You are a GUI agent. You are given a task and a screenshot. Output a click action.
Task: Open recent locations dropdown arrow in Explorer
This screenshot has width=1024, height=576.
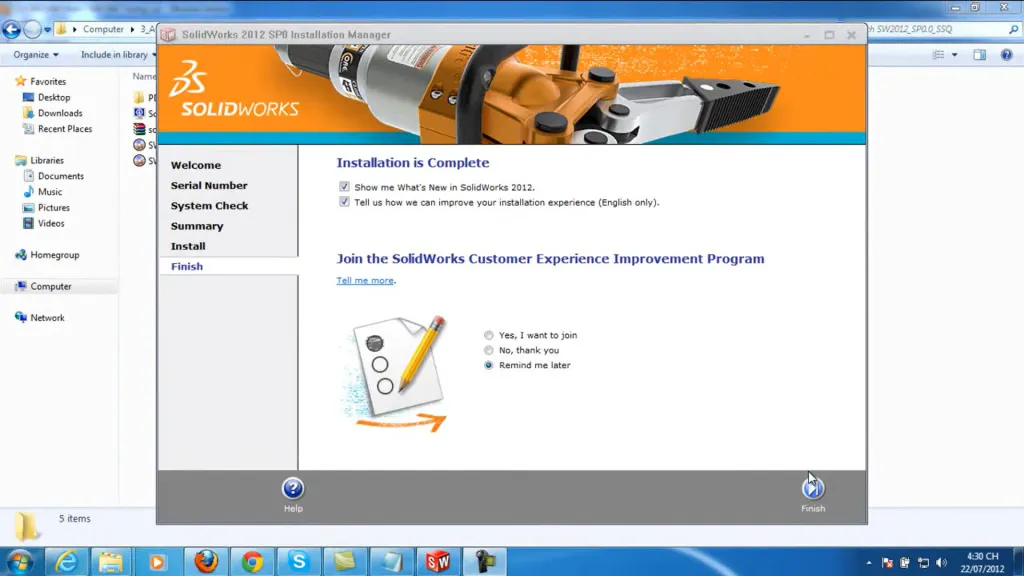tap(47, 29)
